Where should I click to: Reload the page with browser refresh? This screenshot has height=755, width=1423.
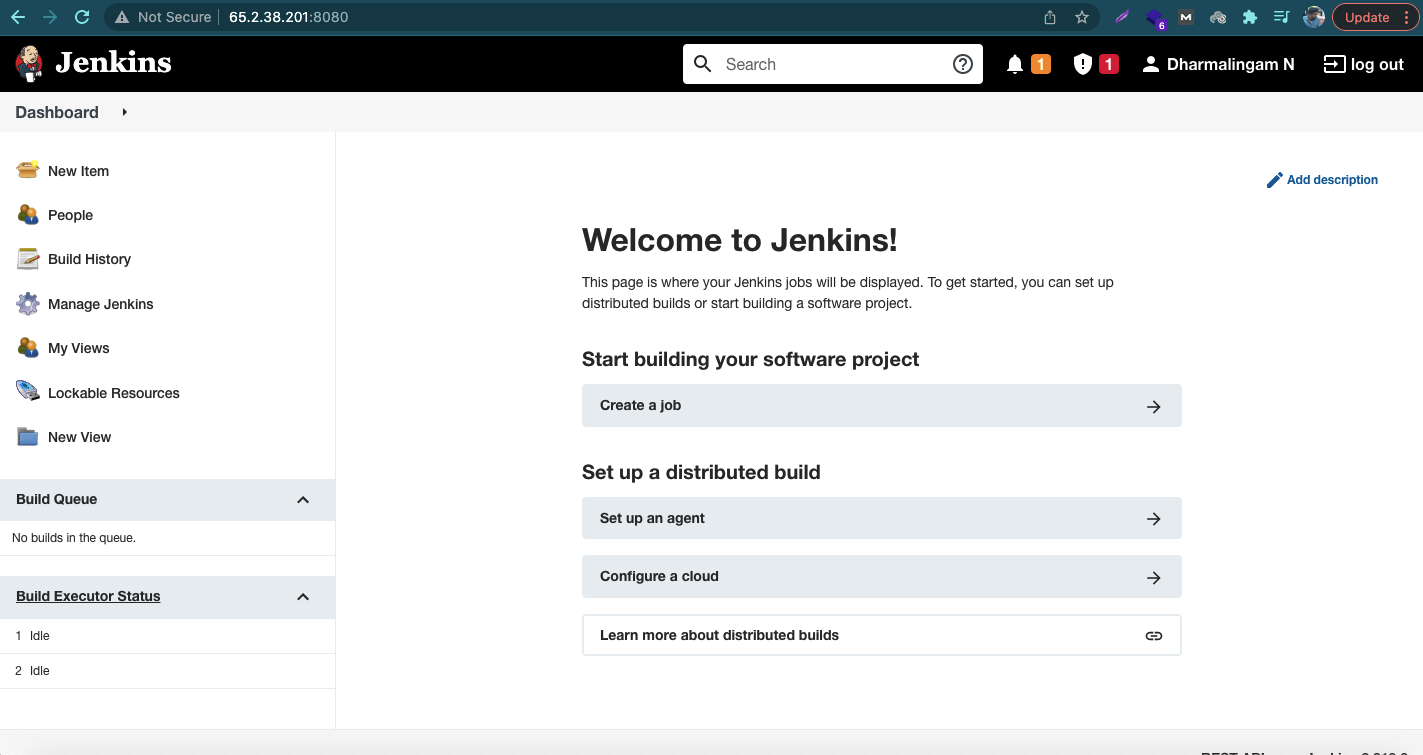pos(82,17)
